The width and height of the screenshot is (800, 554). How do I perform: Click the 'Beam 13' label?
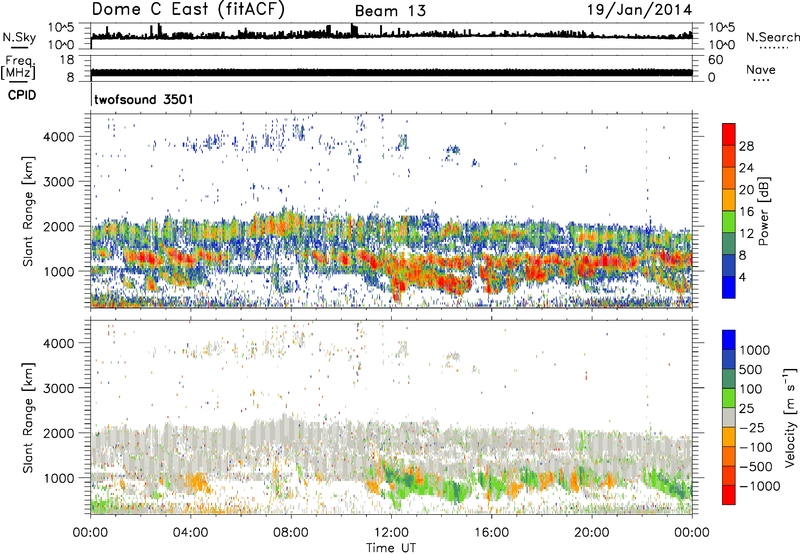click(390, 11)
